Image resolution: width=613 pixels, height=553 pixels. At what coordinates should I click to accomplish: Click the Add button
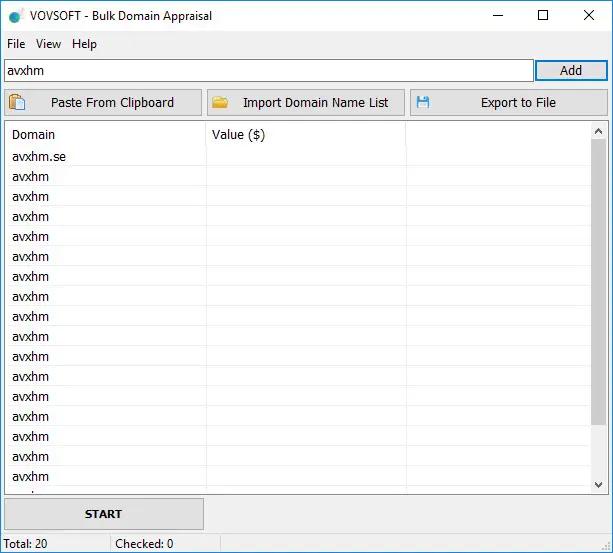[571, 70]
